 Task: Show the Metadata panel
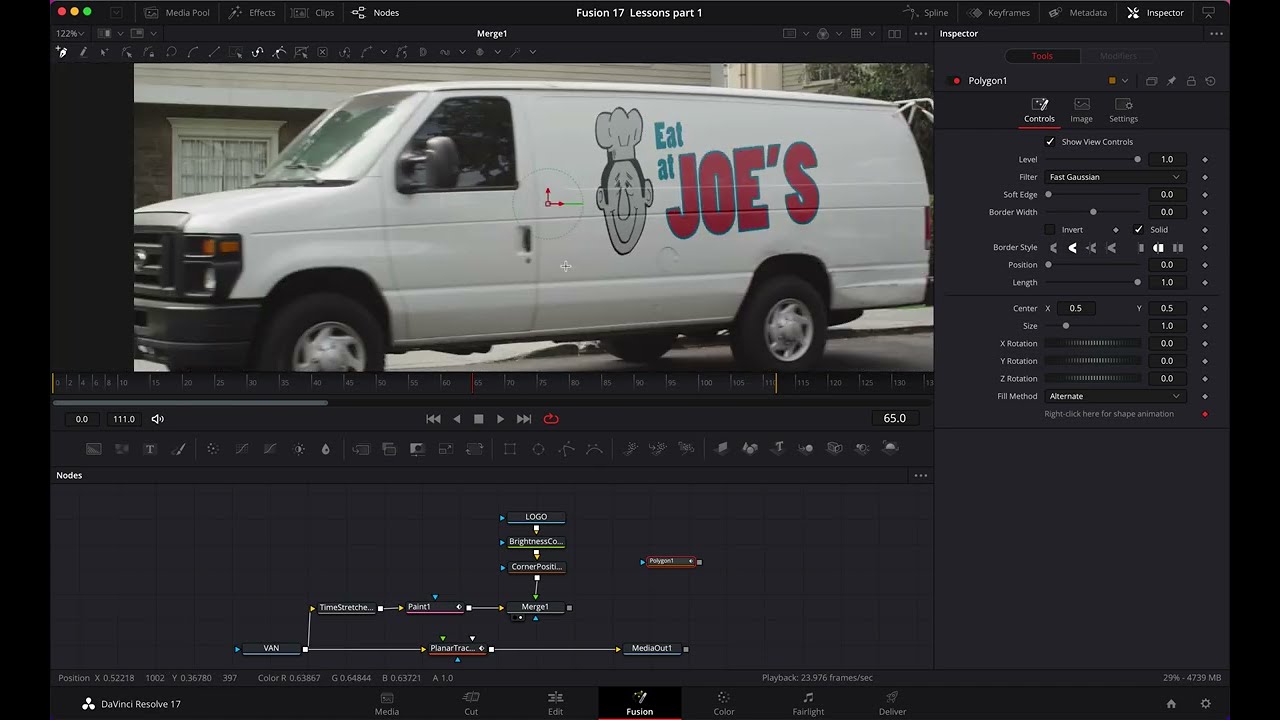coord(1078,13)
